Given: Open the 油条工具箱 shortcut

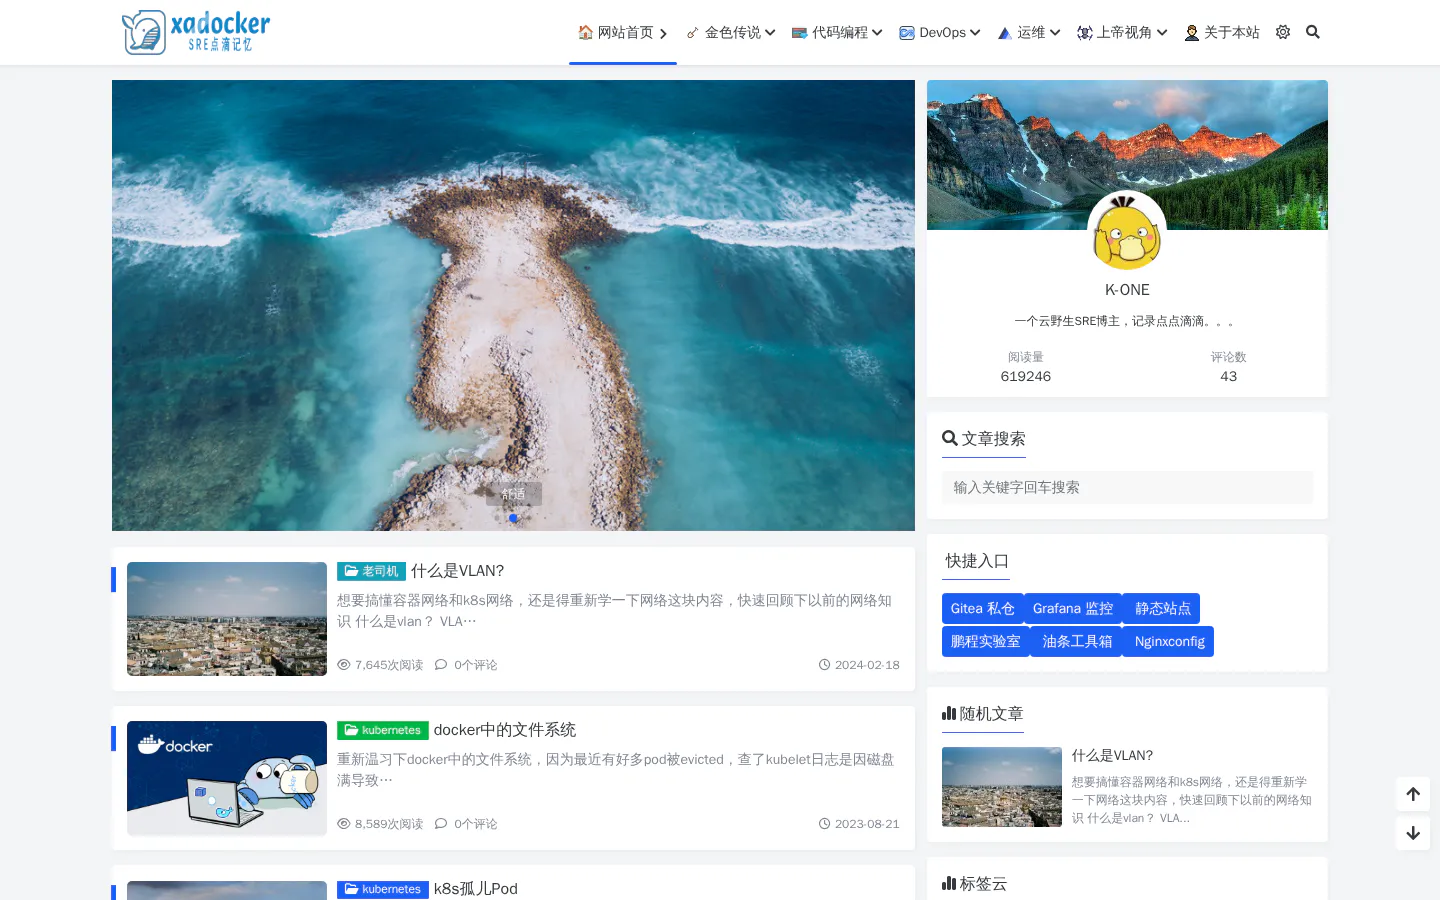Looking at the screenshot, I should point(1078,642).
